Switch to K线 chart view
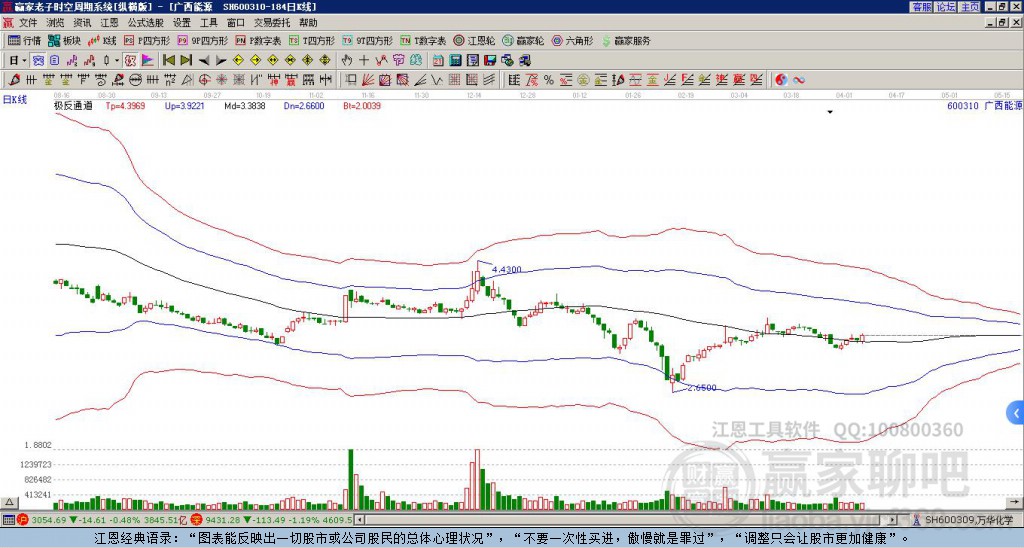The width and height of the screenshot is (1024, 548). (102, 40)
